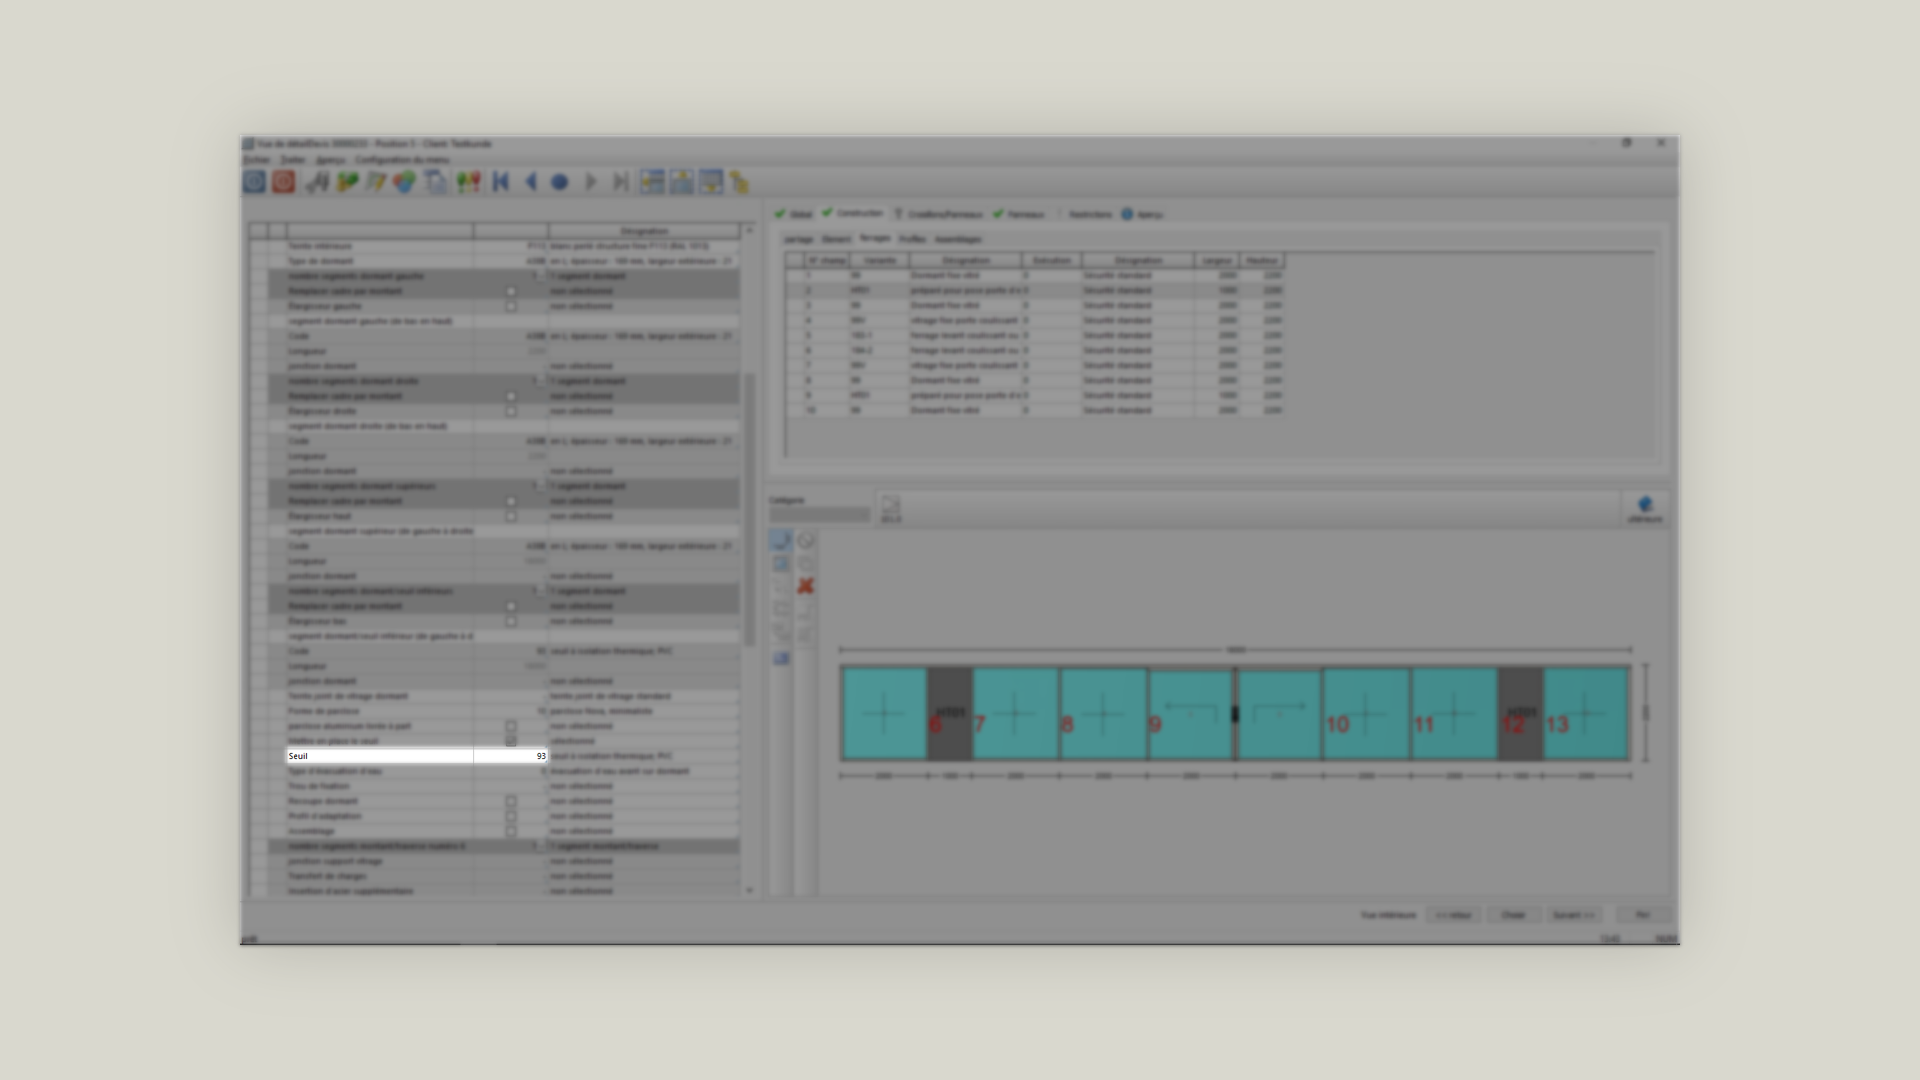This screenshot has width=1920, height=1080.
Task: Select glass panel number 7 in the drawing
Action: click(x=1015, y=714)
